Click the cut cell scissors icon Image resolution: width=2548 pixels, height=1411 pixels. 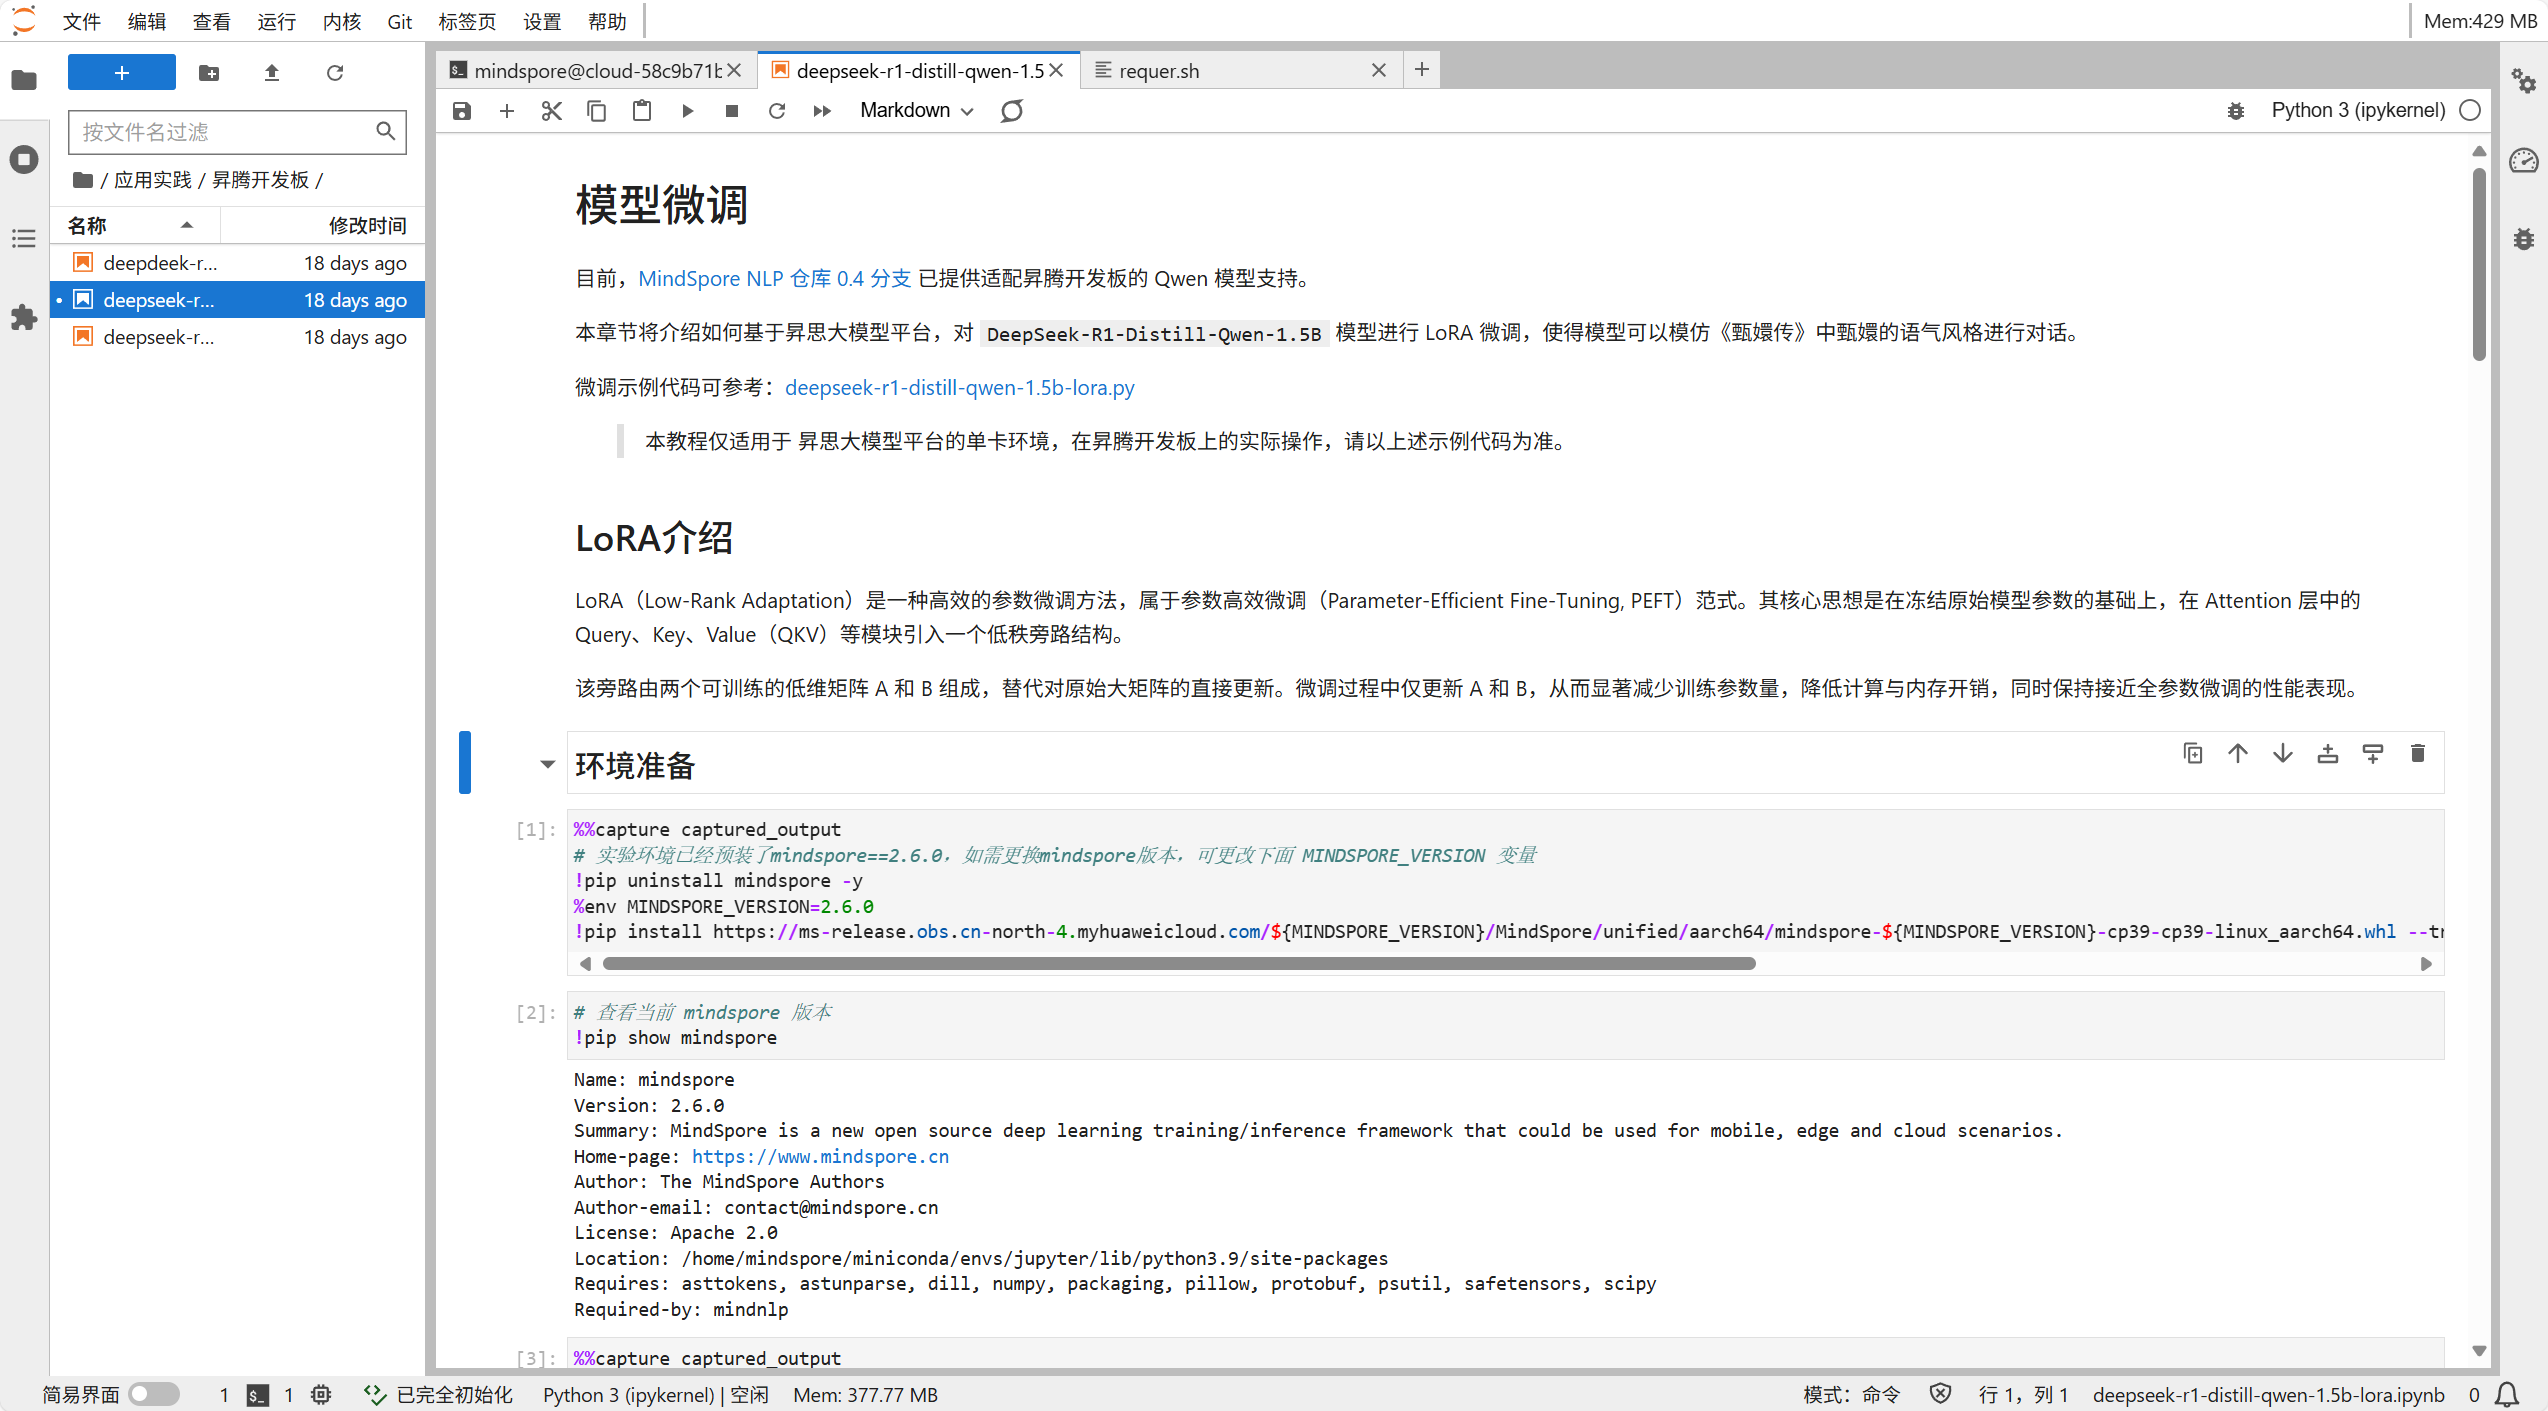point(551,111)
